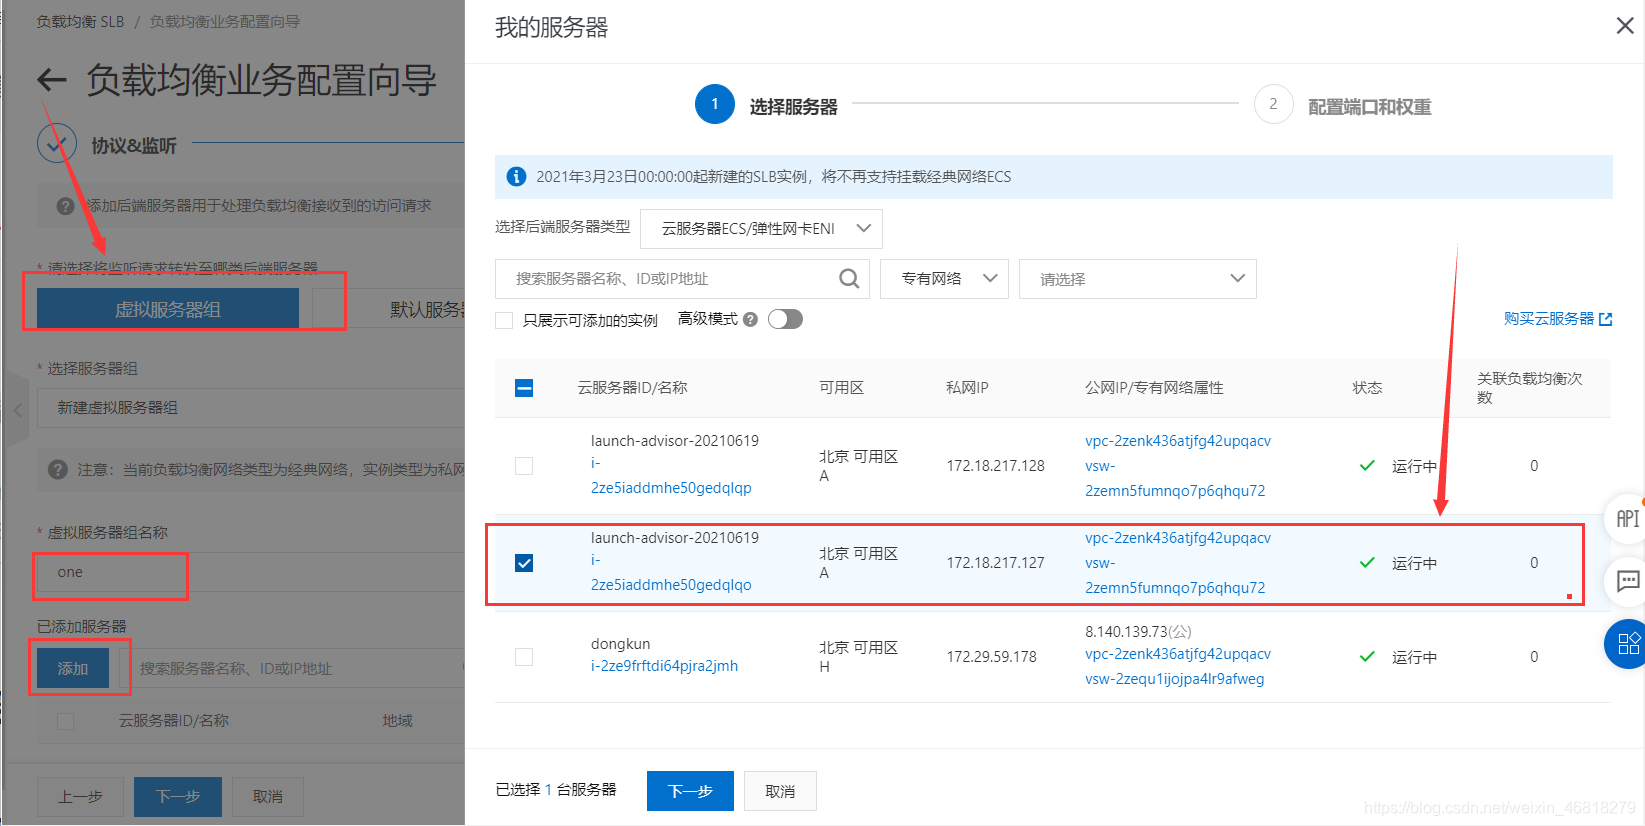Open the 新建虚拟服务器组 dropdown in background page
1645x826 pixels.
pyautogui.click(x=251, y=408)
